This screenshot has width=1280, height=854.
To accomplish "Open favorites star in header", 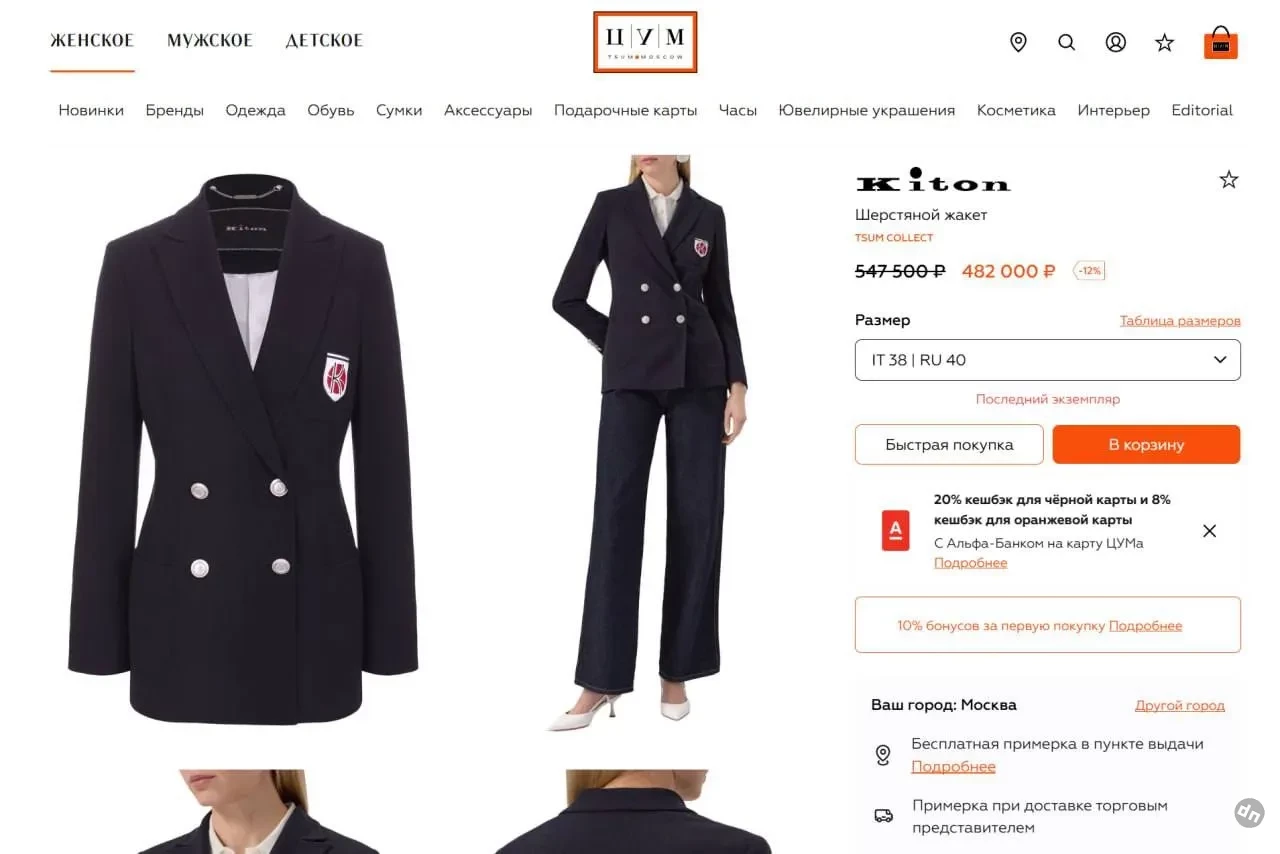I will tap(1165, 42).
